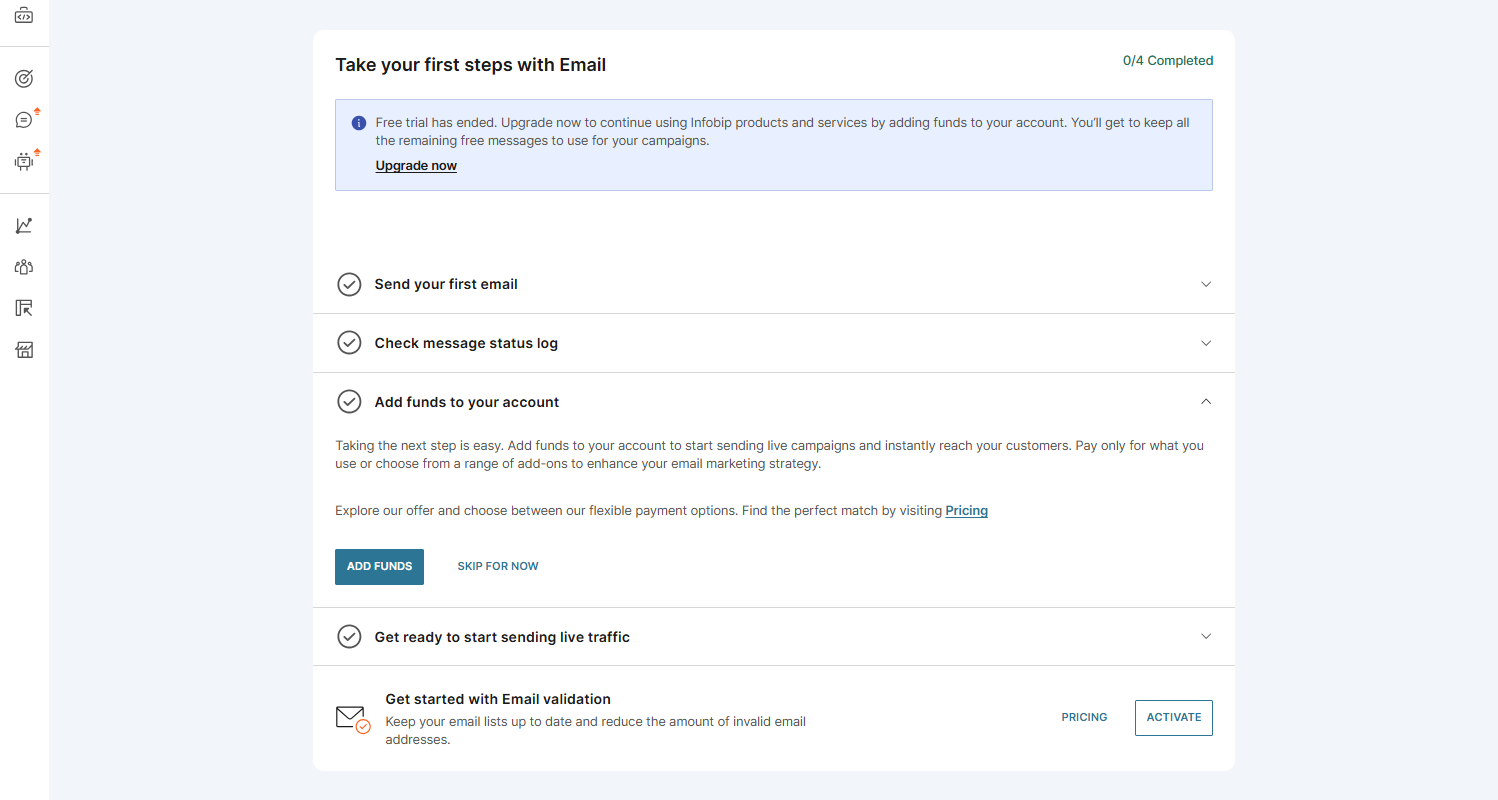Screen dimensions: 1498x800
Task: Click the info icon in the trial banner
Action: (x=358, y=122)
